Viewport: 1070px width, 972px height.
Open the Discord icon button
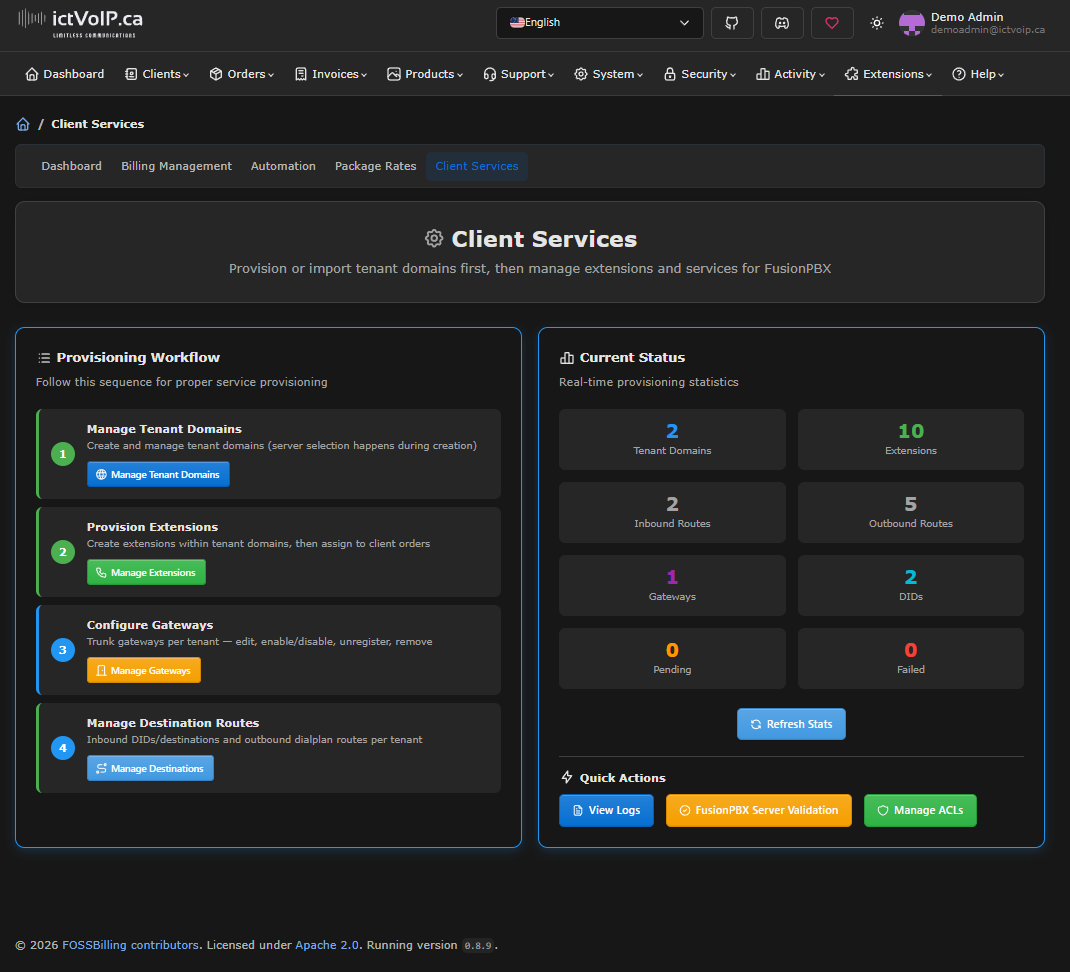782,23
